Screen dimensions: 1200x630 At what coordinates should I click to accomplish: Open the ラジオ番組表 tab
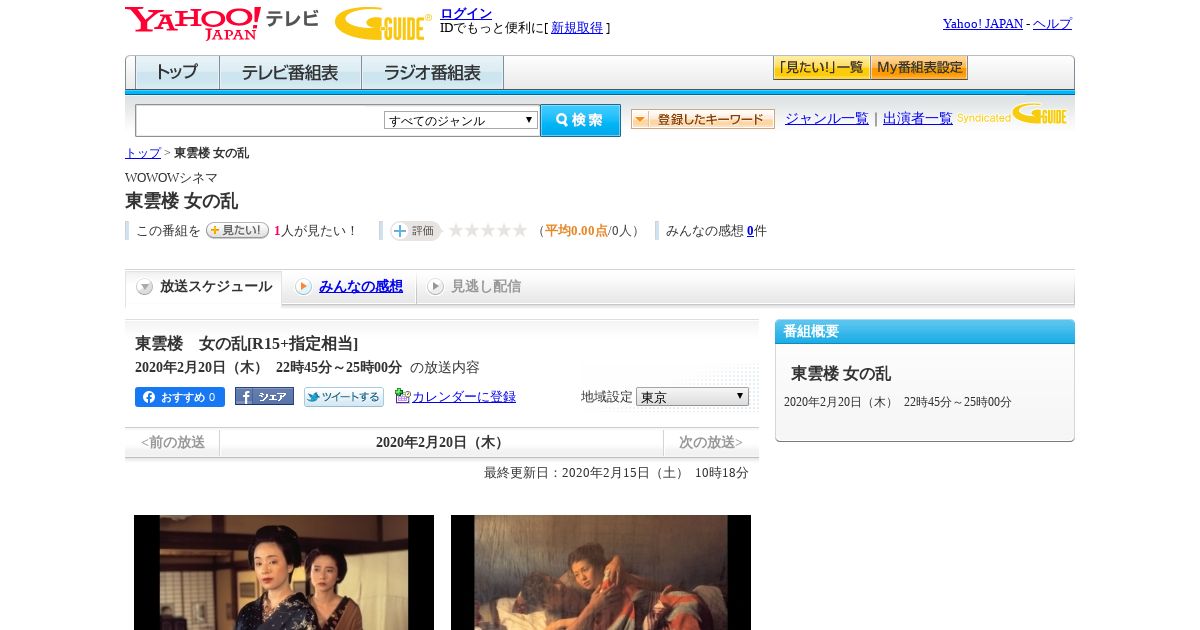tap(432, 73)
